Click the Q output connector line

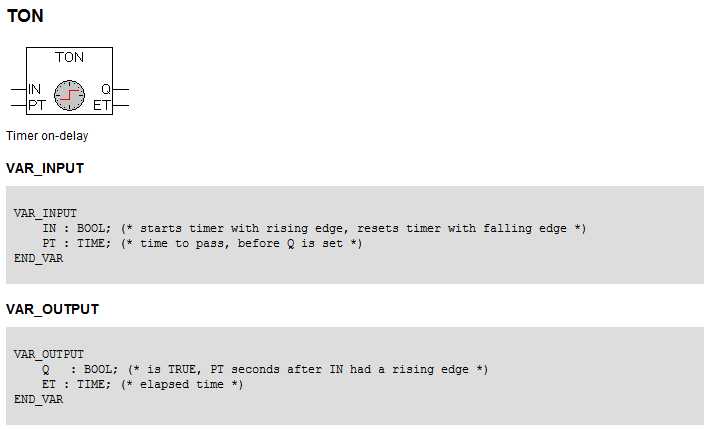tap(121, 89)
